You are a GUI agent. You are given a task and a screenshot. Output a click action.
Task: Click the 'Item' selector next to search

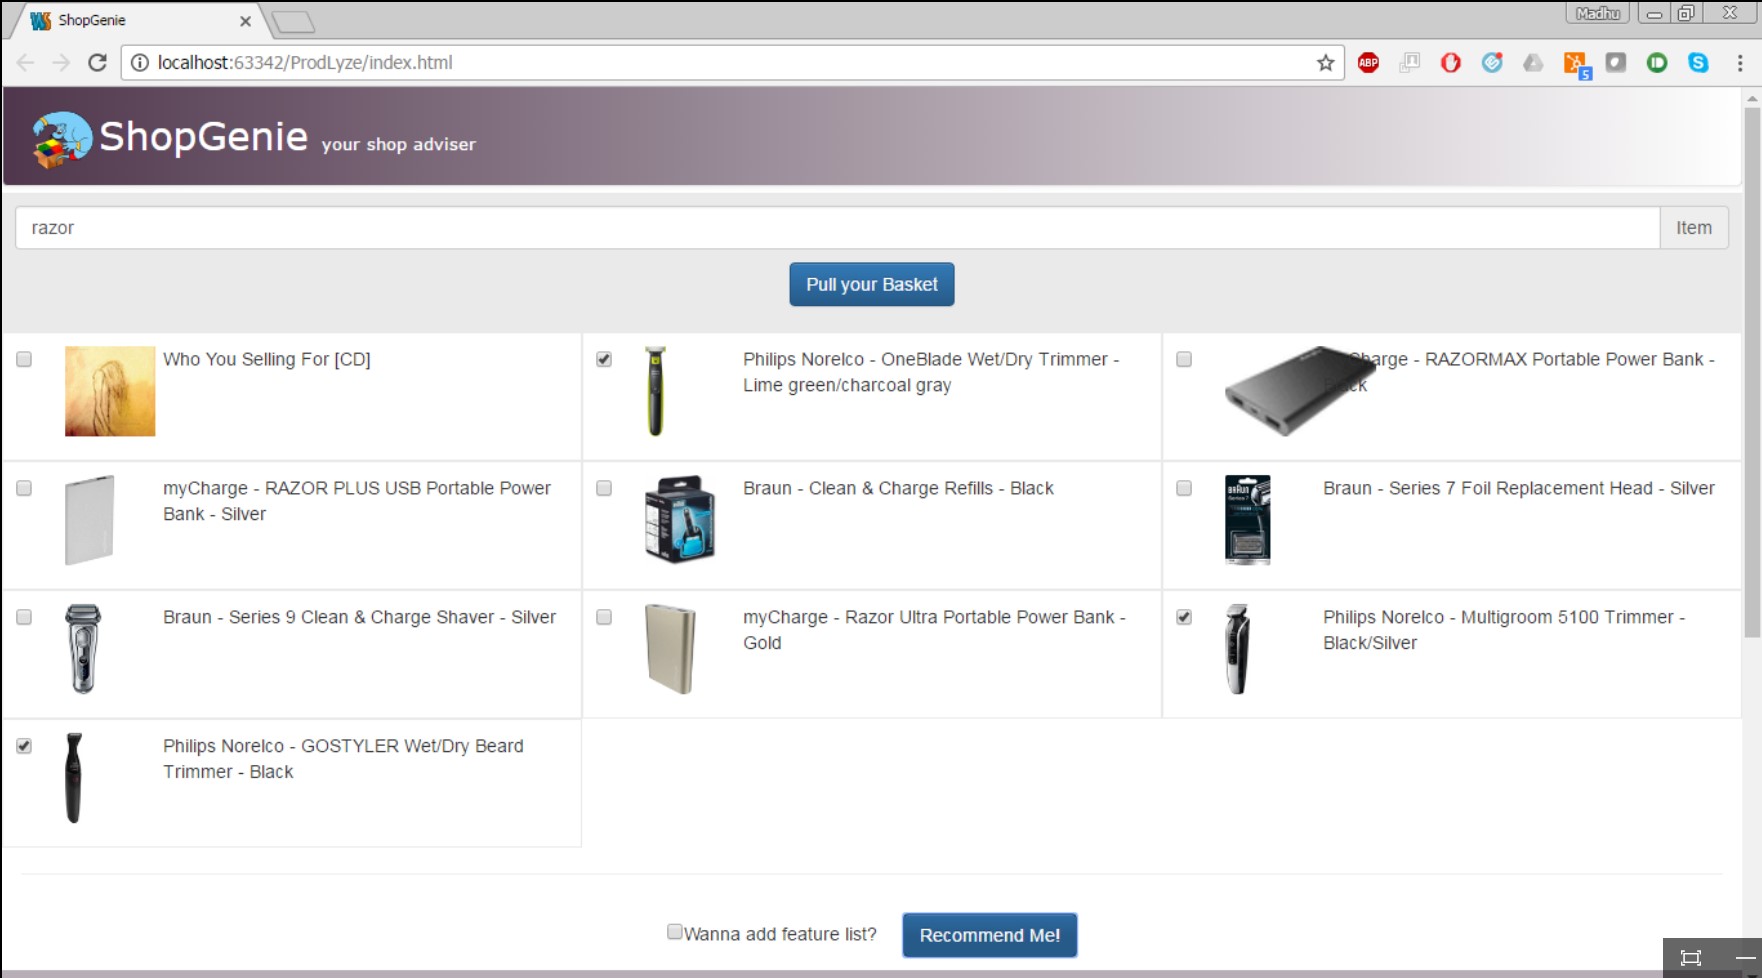pyautogui.click(x=1694, y=227)
